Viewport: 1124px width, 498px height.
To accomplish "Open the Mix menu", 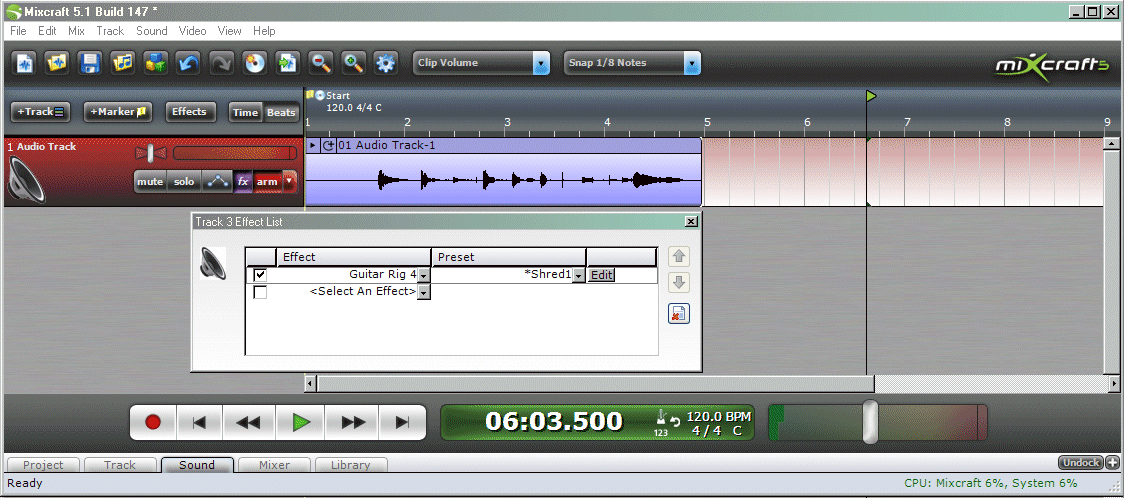I will coord(77,31).
